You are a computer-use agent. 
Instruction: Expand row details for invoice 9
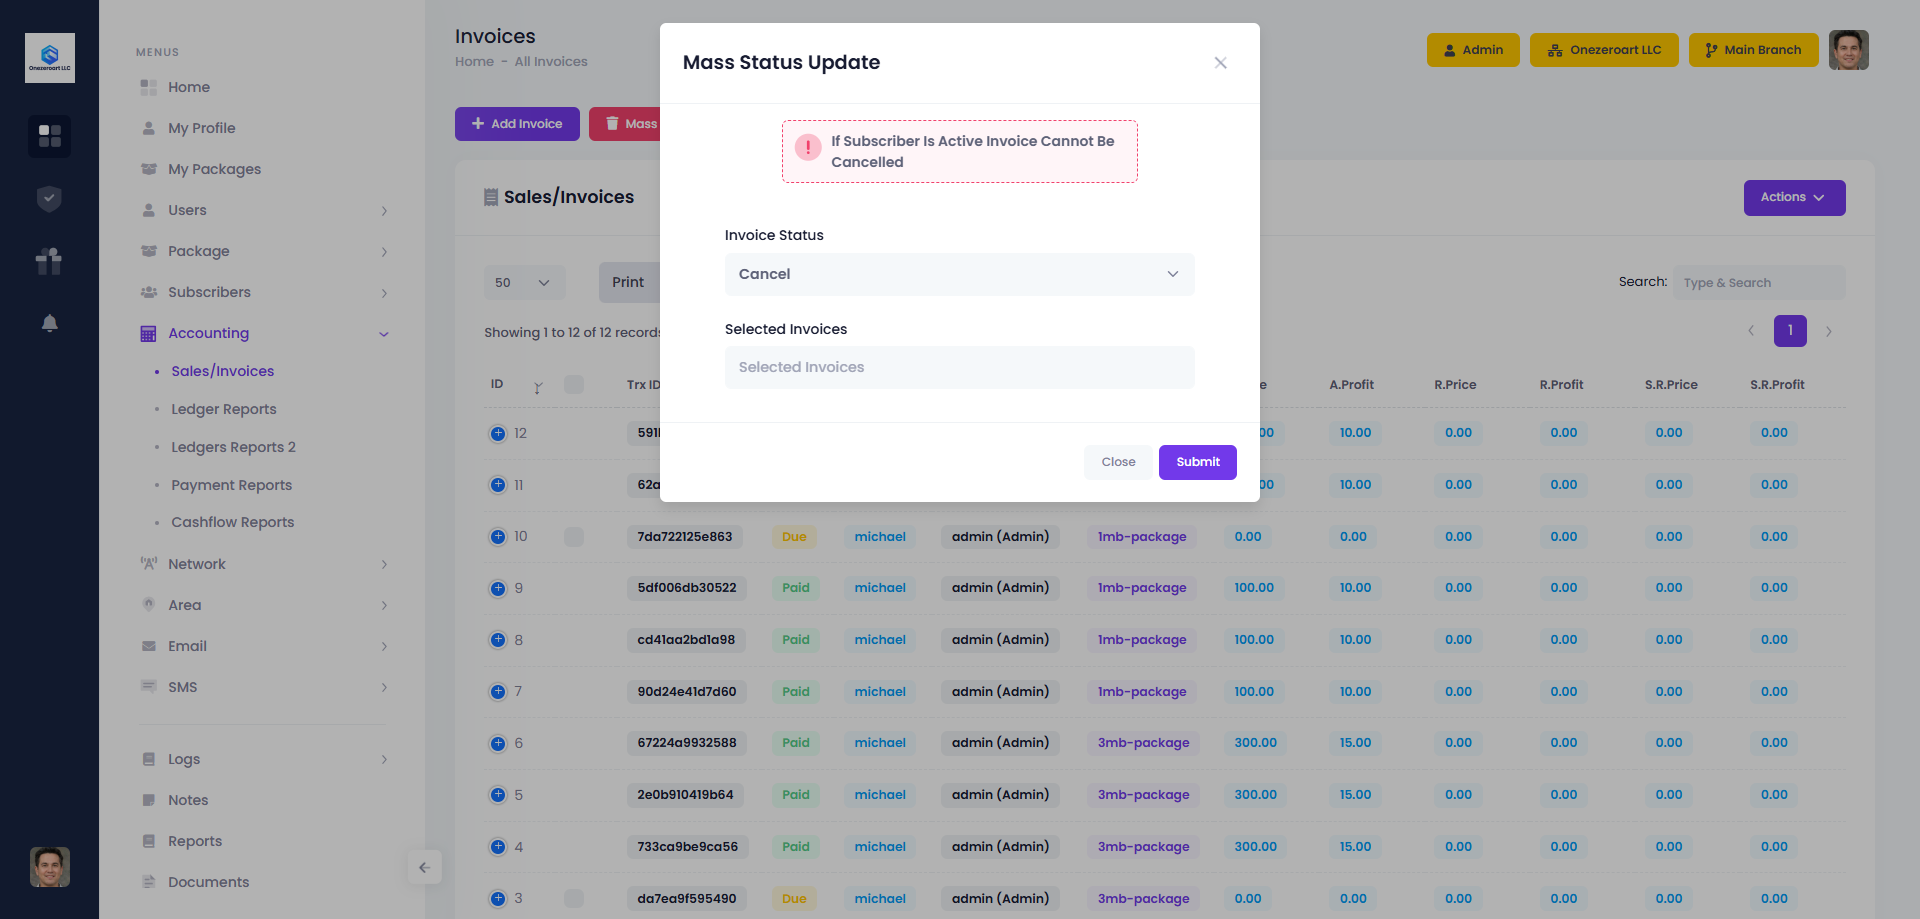click(498, 588)
